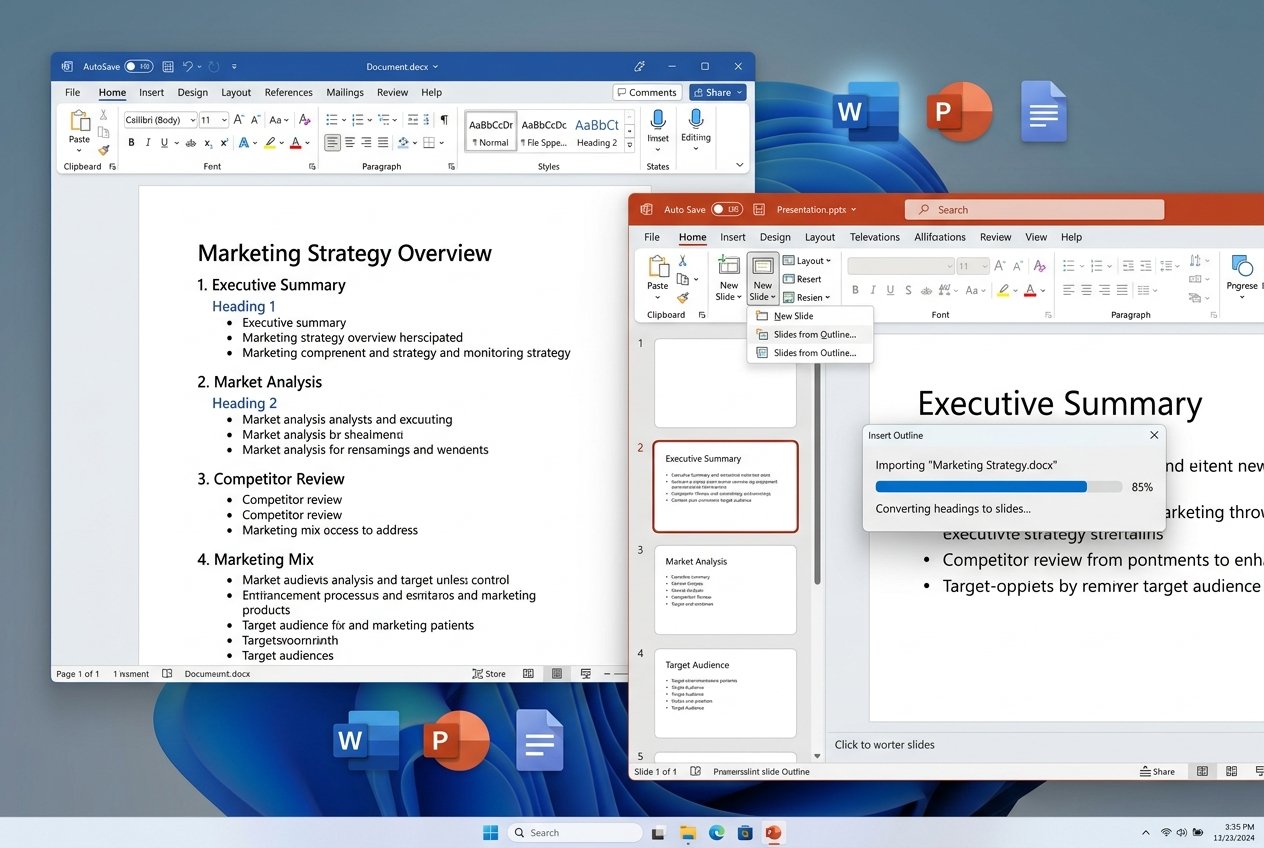Open the Layout dropdown in PowerPoint's Slides group
The height and width of the screenshot is (848, 1264).
[806, 261]
